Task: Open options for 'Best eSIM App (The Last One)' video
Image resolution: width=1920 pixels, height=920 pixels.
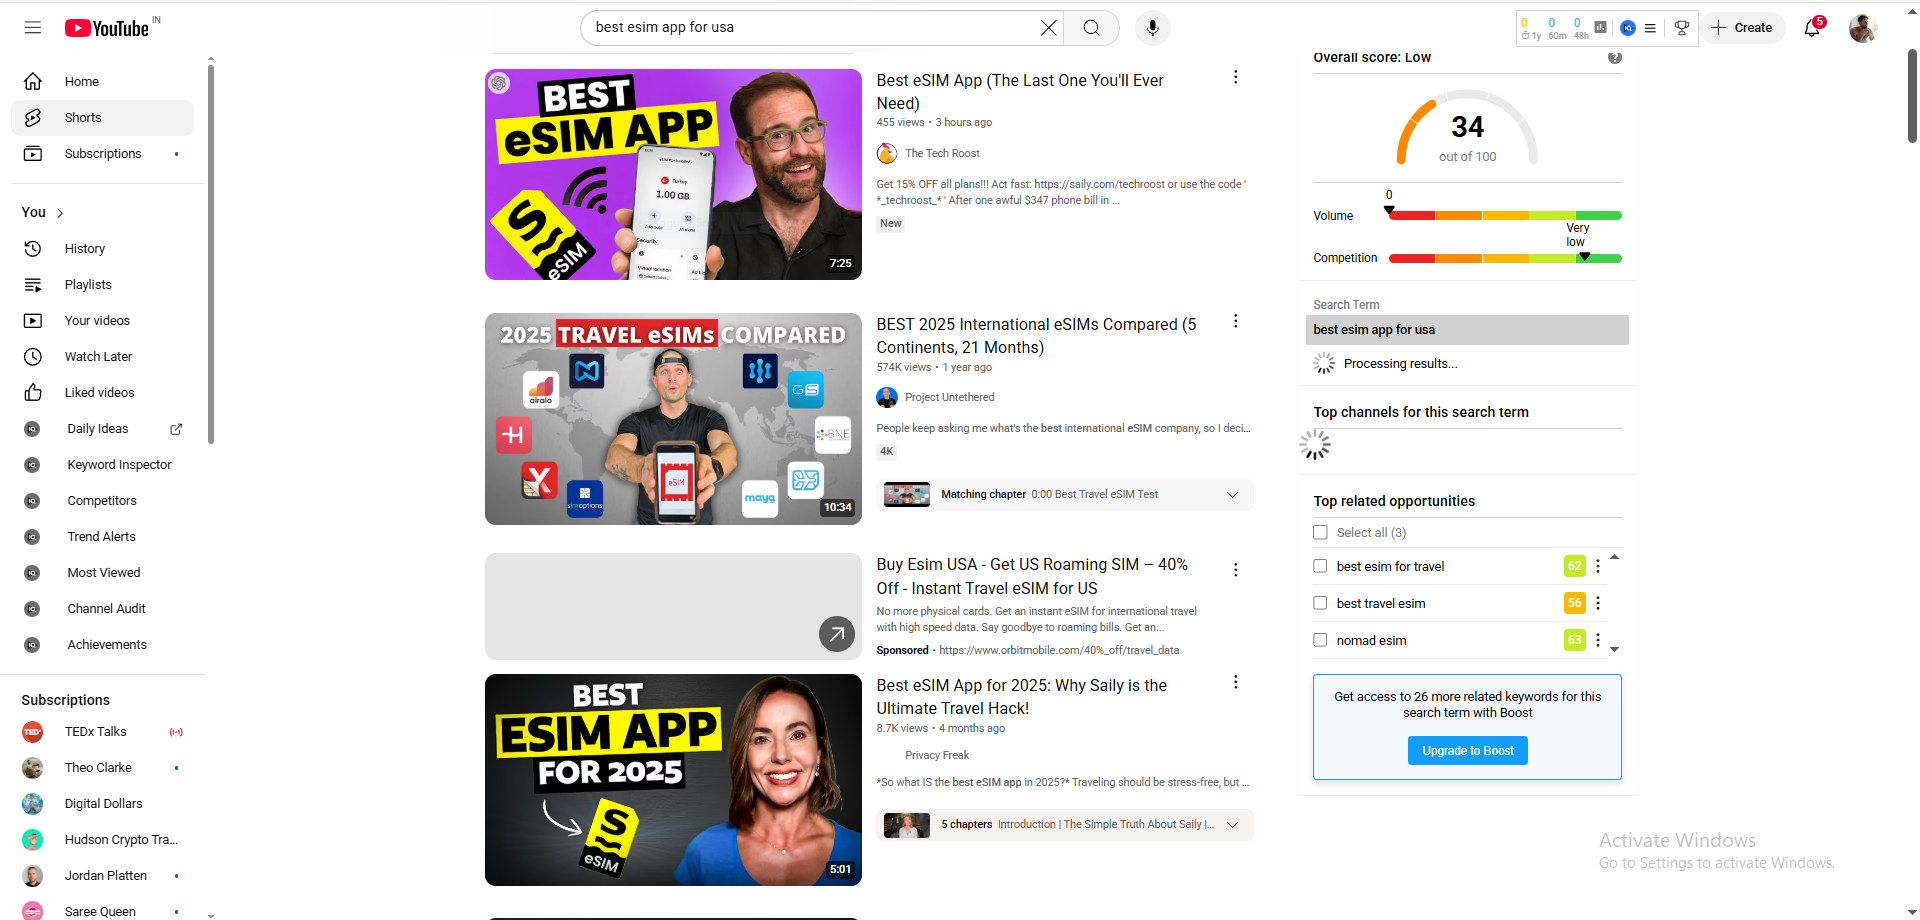Action: tap(1236, 77)
